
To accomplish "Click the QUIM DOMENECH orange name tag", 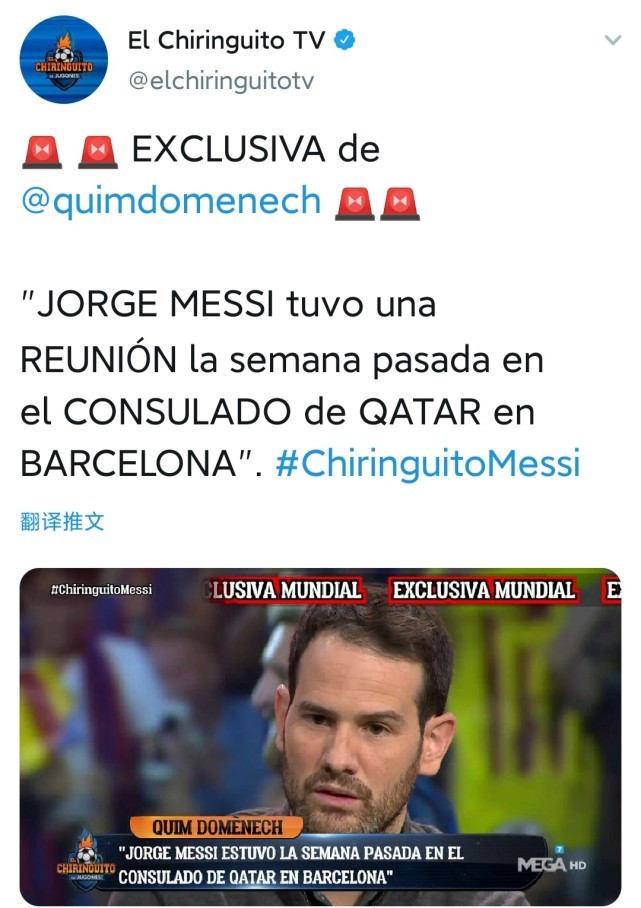I will click(x=217, y=827).
